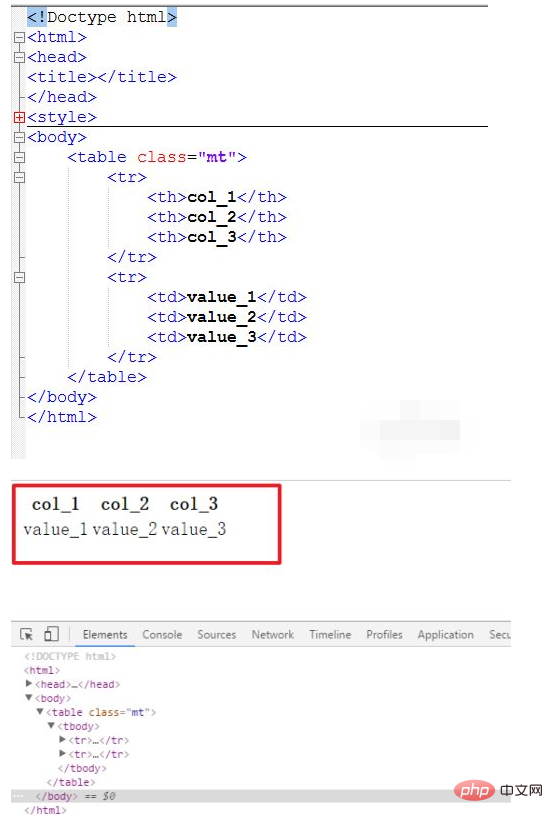This screenshot has width=553, height=823.
Task: Collapse the first tr fold containing th
Action: (x=19, y=177)
